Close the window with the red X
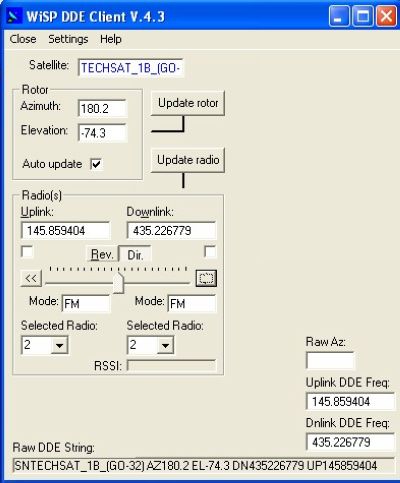This screenshot has height=483, width=400. coord(386,16)
